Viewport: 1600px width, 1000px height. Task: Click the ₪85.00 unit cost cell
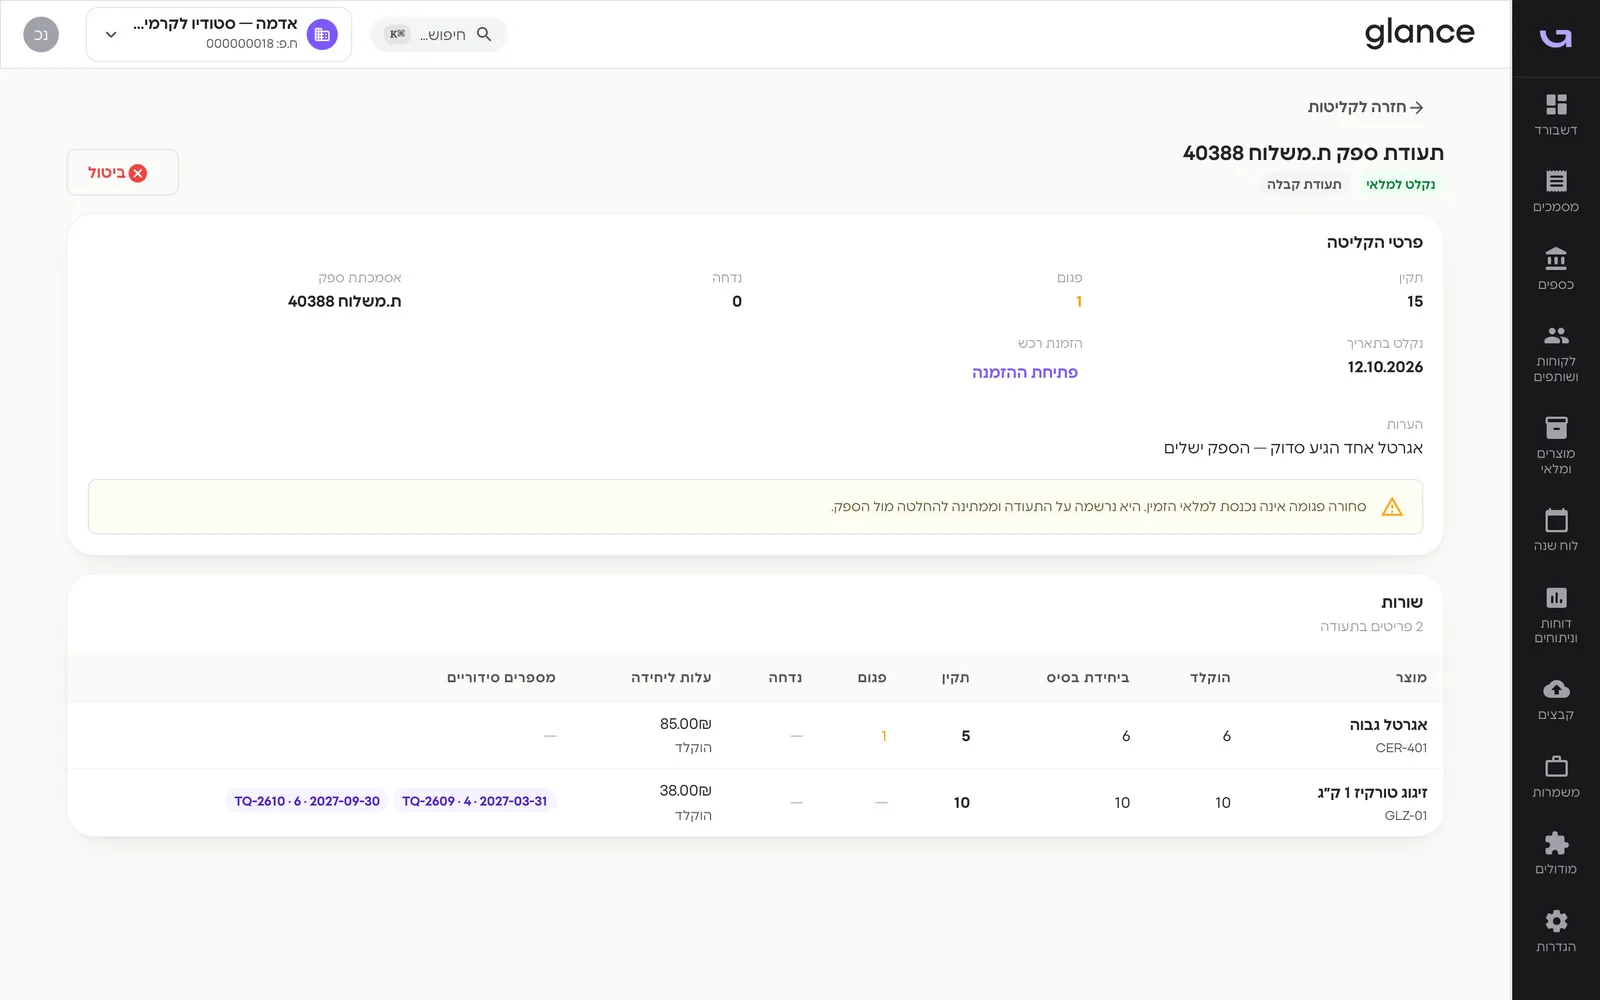pos(685,723)
